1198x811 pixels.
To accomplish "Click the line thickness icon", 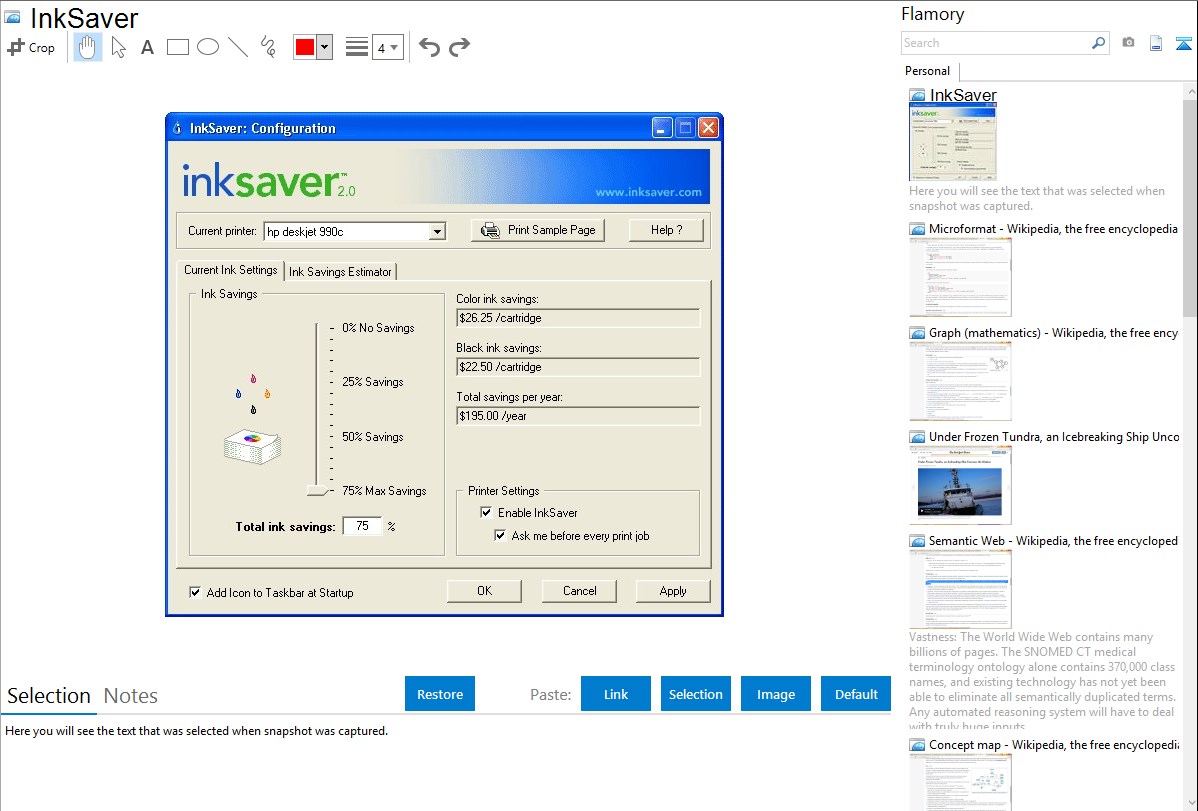I will (357, 47).
